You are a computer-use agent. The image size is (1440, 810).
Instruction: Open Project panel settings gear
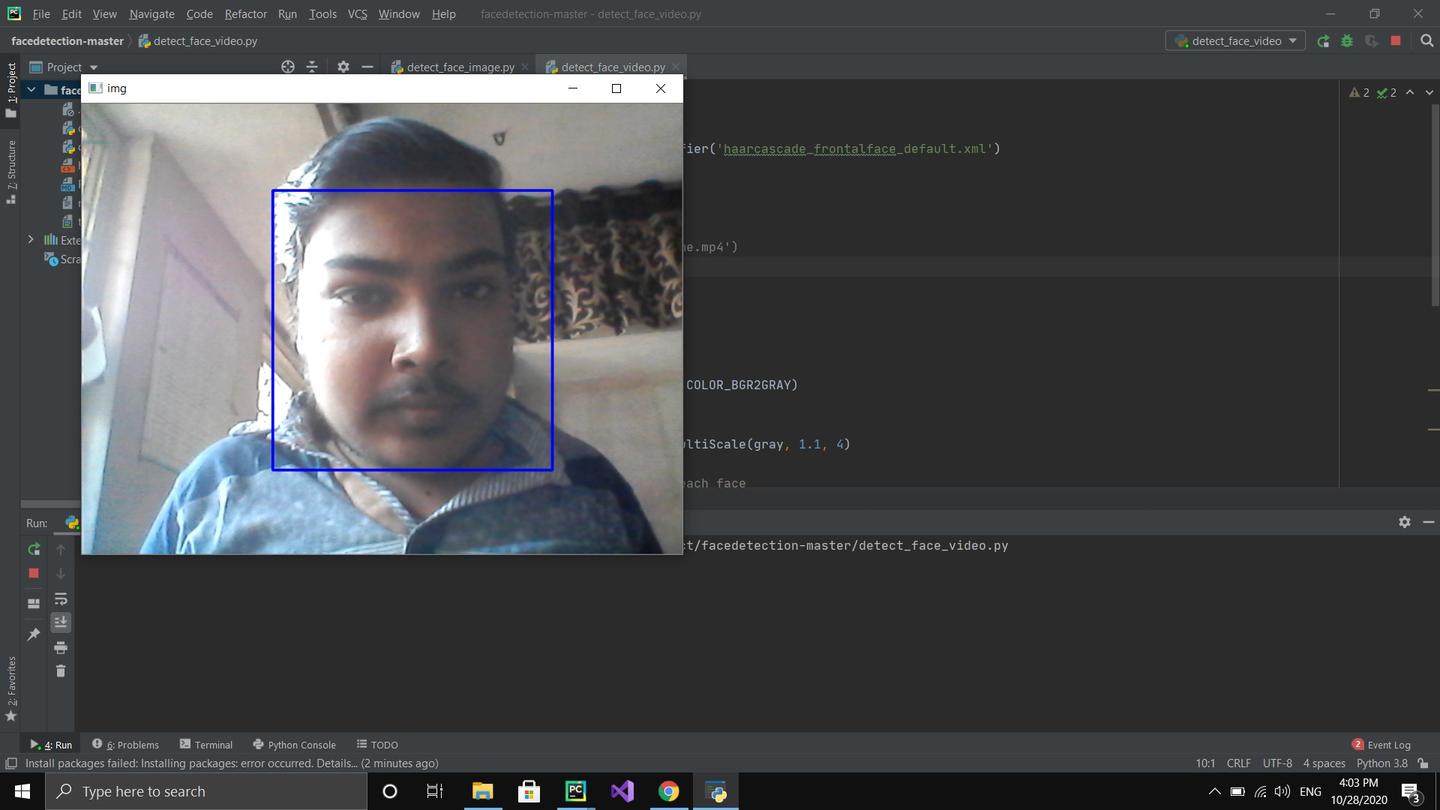[343, 67]
